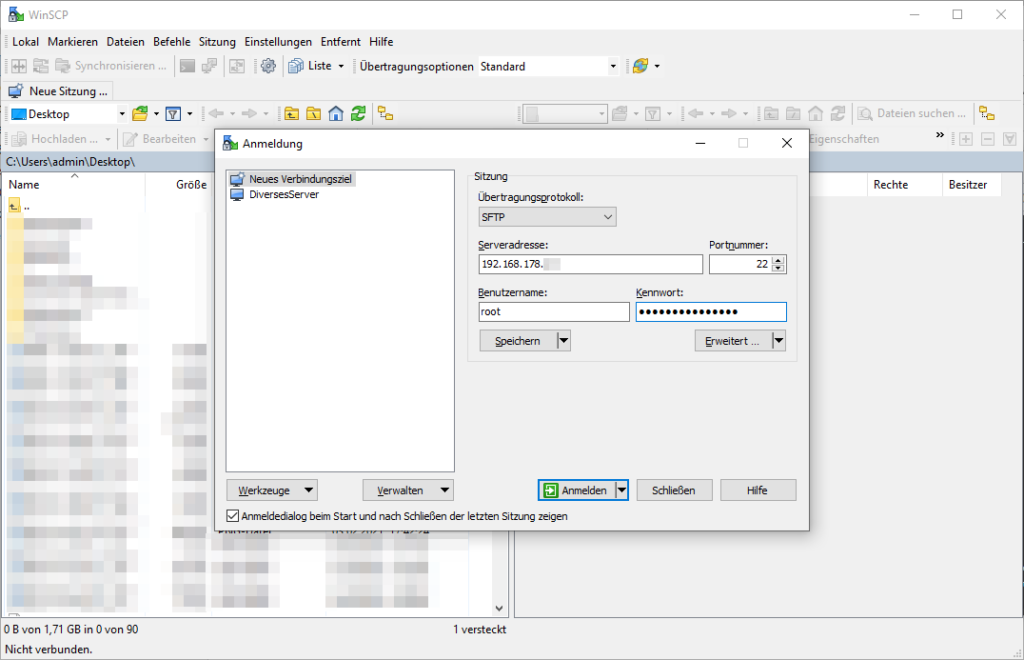Increase the Portnummer with up arrow
This screenshot has height=660, width=1024.
(x=779, y=260)
